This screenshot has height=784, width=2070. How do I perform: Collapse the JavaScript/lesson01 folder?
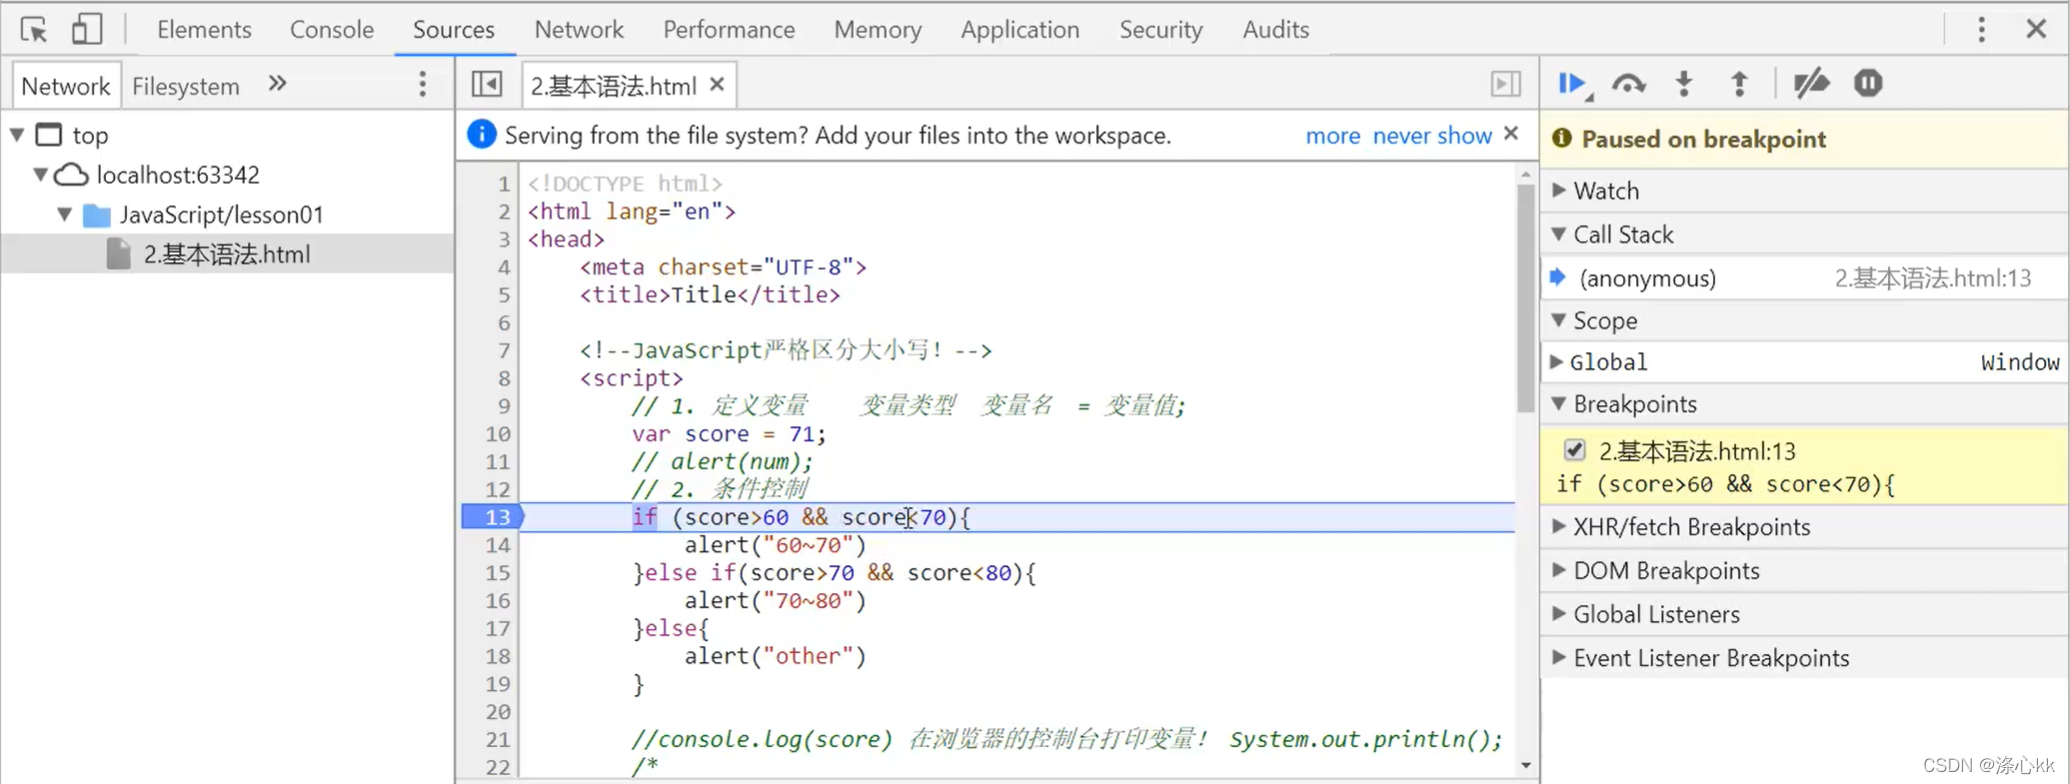pos(64,214)
